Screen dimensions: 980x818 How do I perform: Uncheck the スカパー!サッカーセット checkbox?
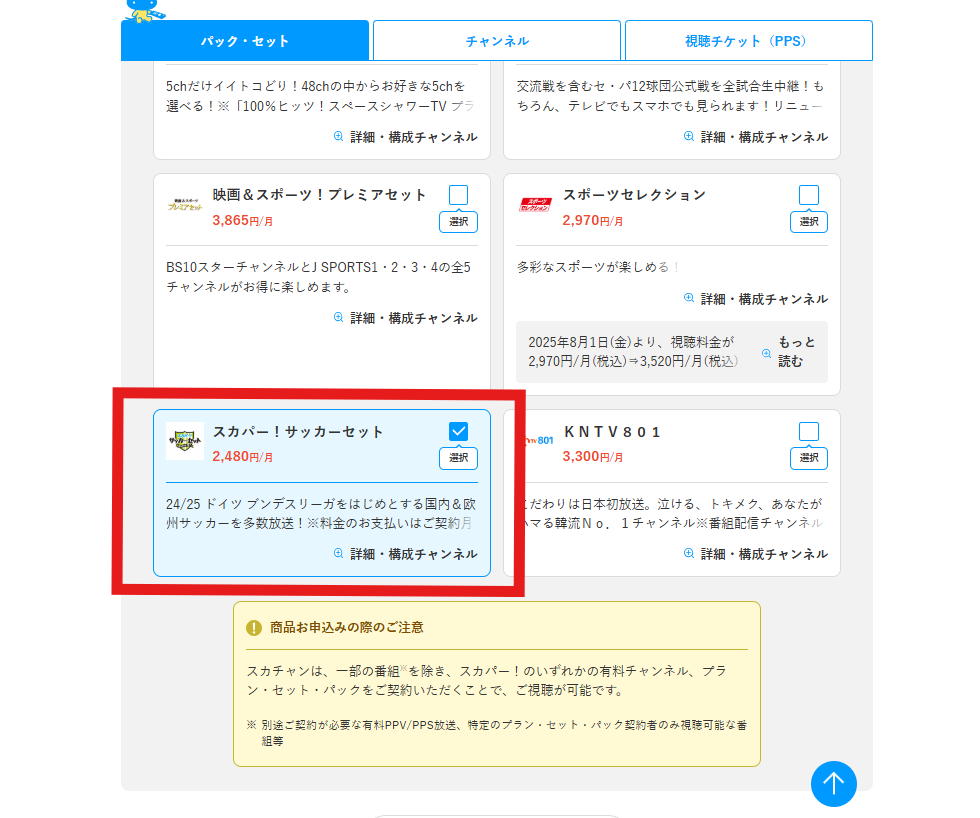click(x=458, y=431)
